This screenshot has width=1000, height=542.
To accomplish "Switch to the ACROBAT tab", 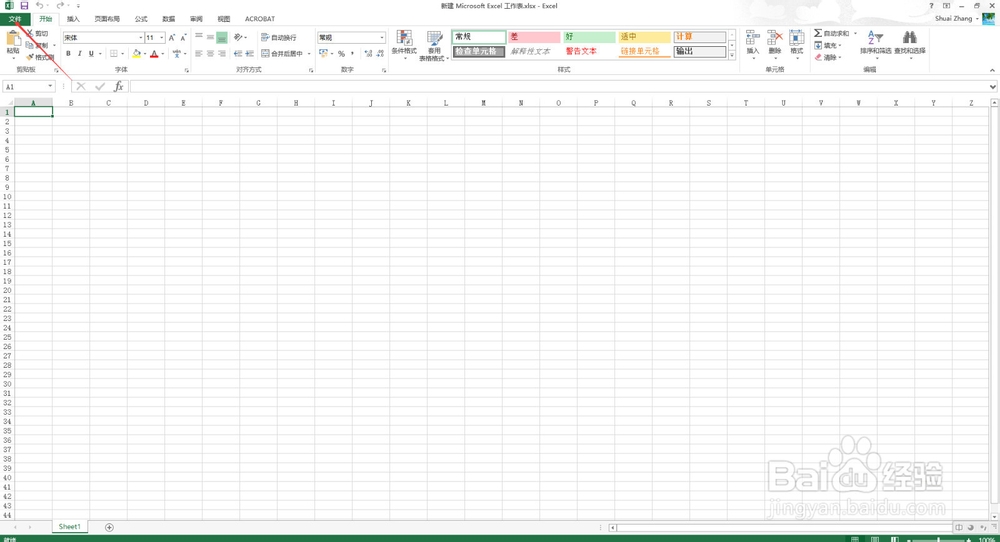I will (260, 19).
